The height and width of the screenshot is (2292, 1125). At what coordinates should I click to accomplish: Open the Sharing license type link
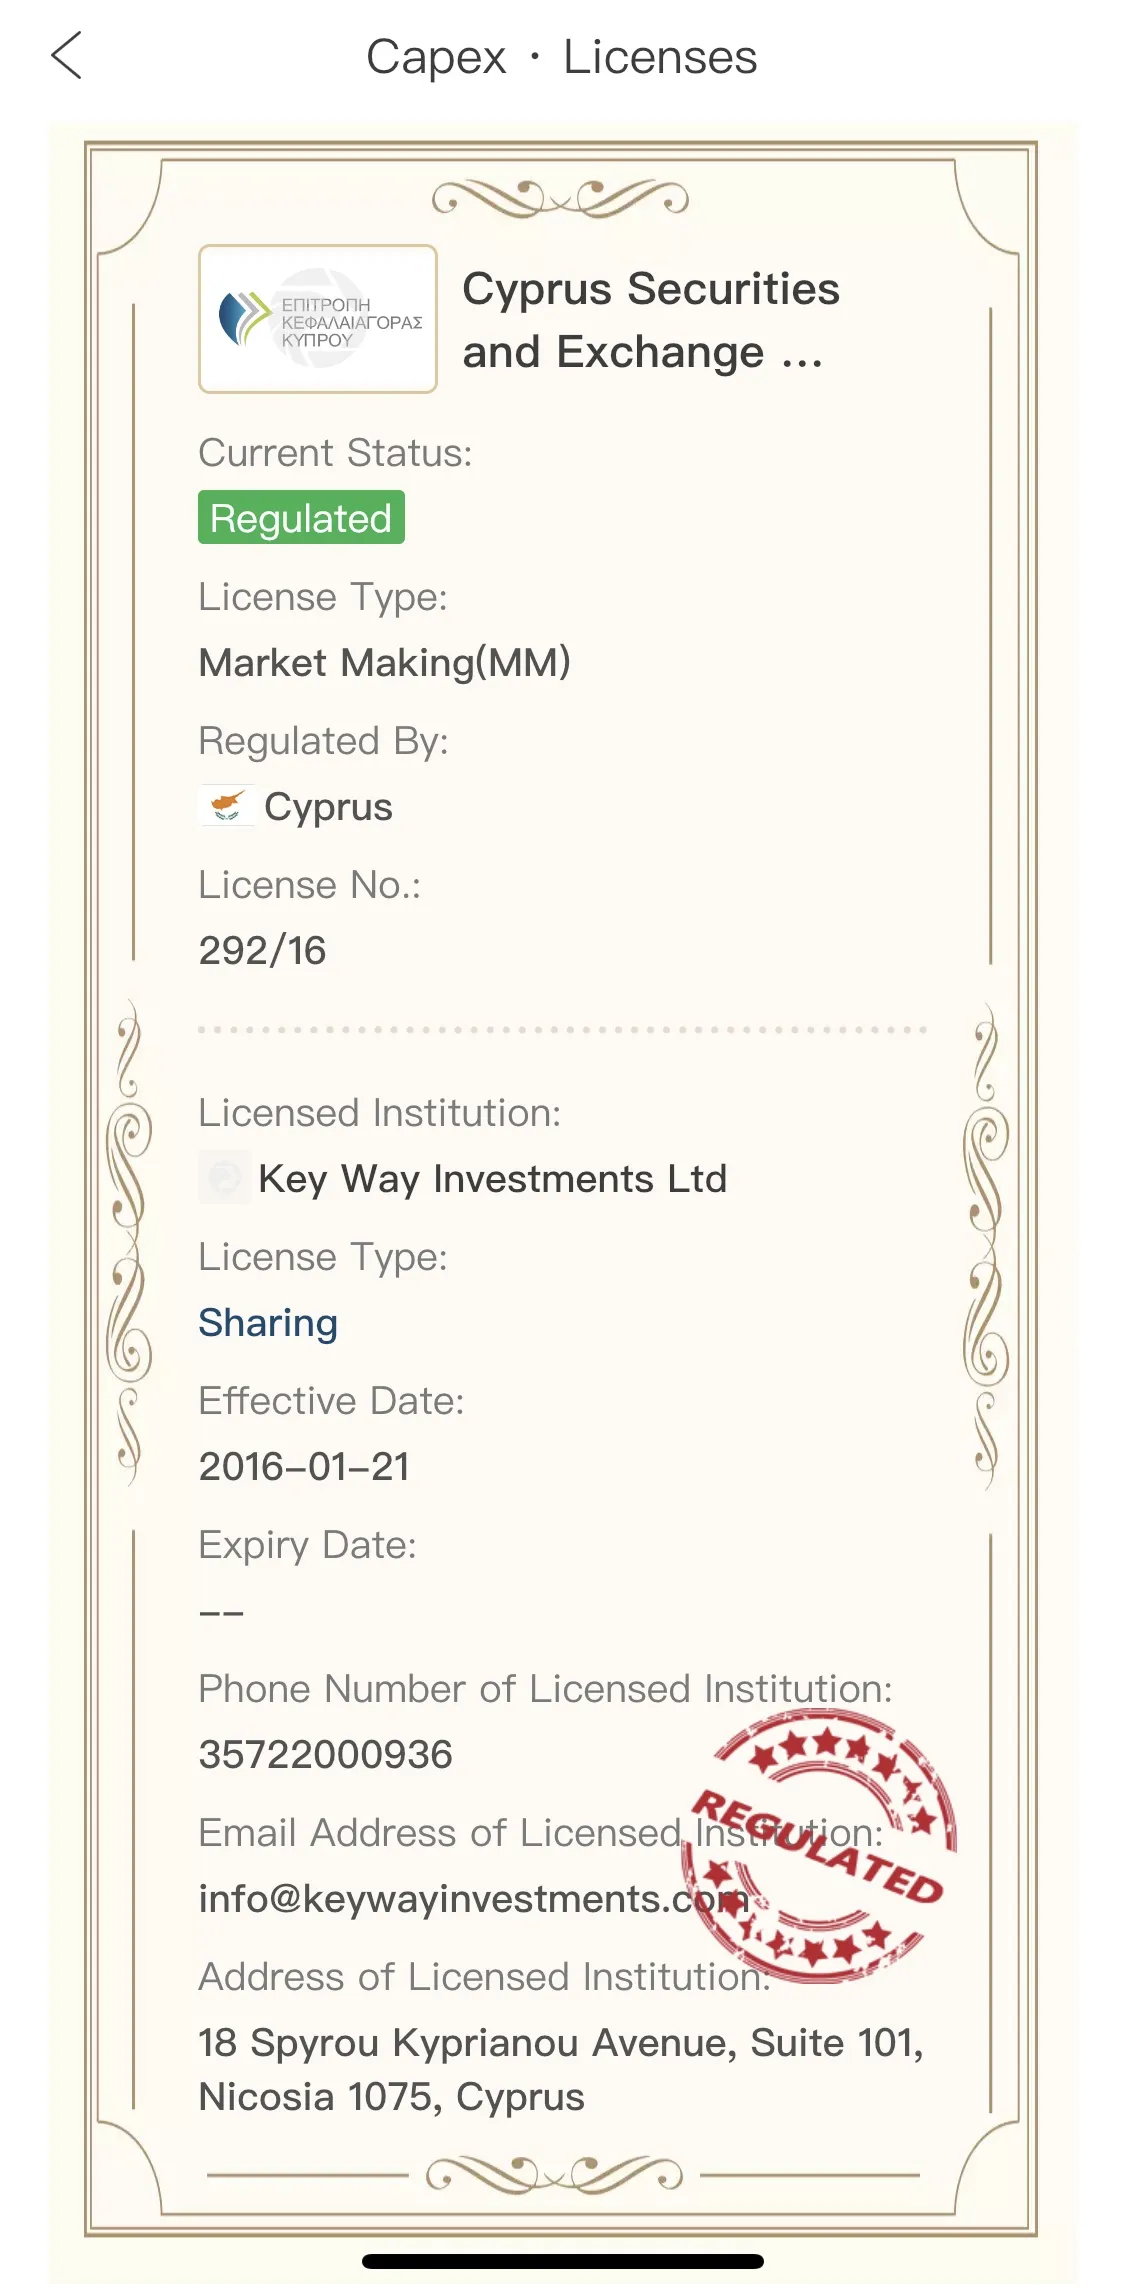pyautogui.click(x=268, y=1322)
